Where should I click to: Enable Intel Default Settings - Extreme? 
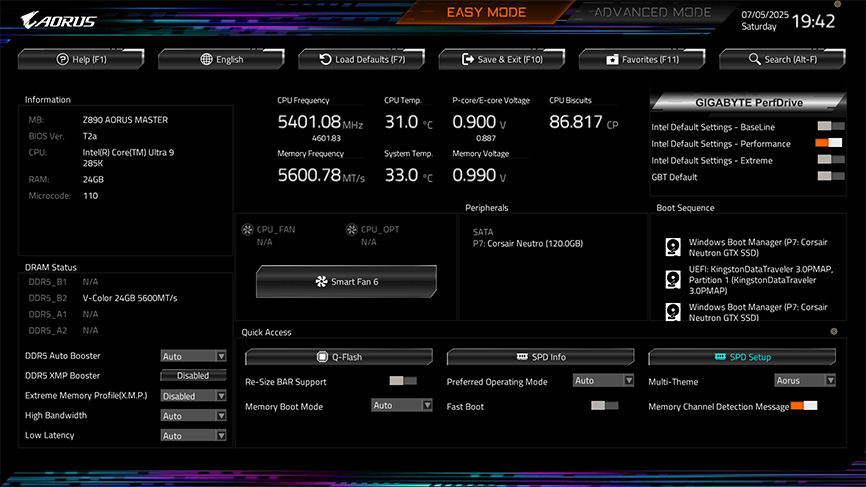pyautogui.click(x=829, y=160)
